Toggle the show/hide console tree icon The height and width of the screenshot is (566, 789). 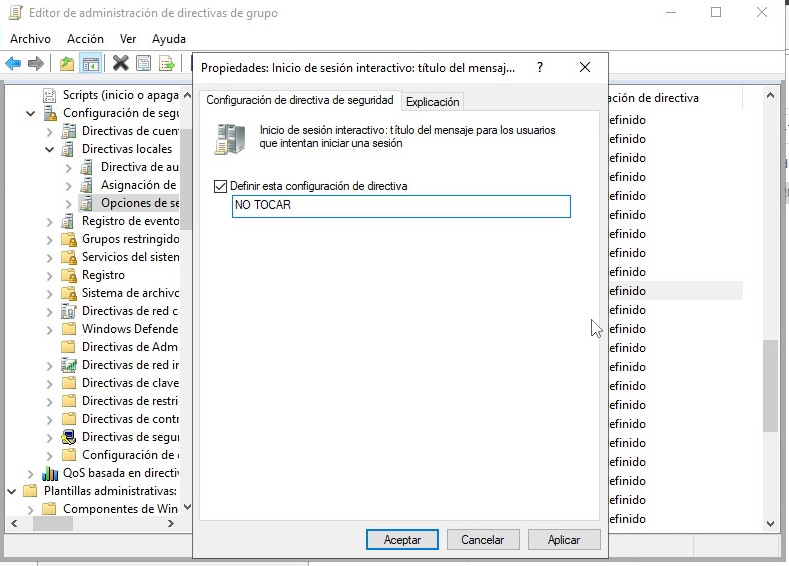(x=91, y=64)
